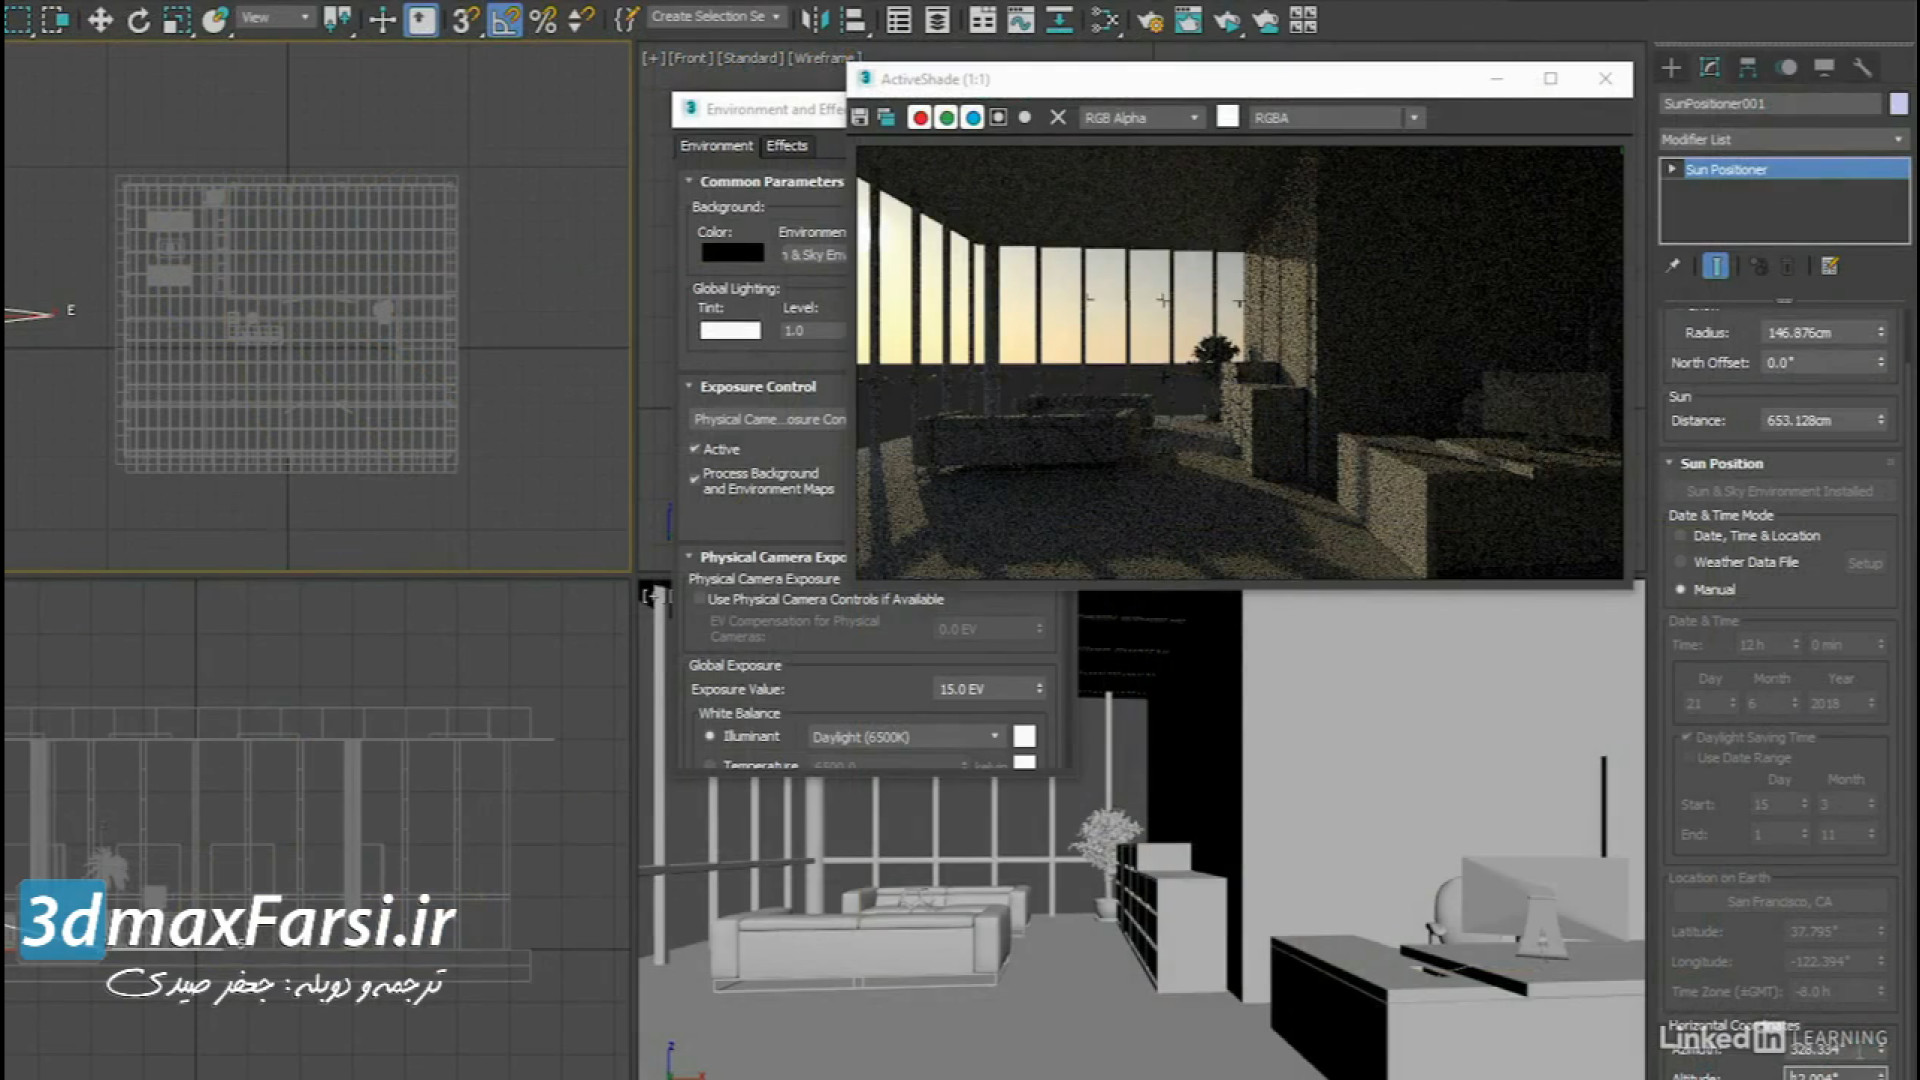Toggle Show End Result button

[1715, 265]
